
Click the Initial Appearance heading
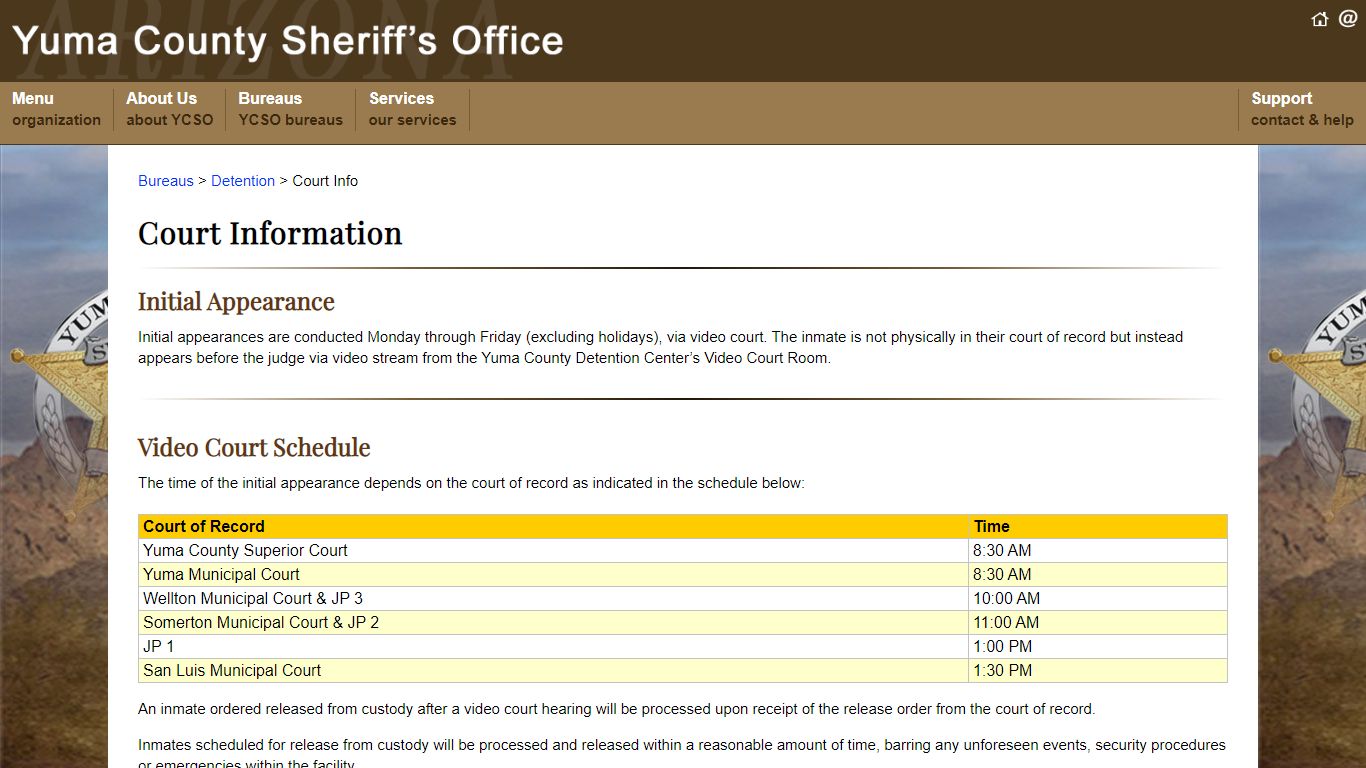(x=236, y=301)
